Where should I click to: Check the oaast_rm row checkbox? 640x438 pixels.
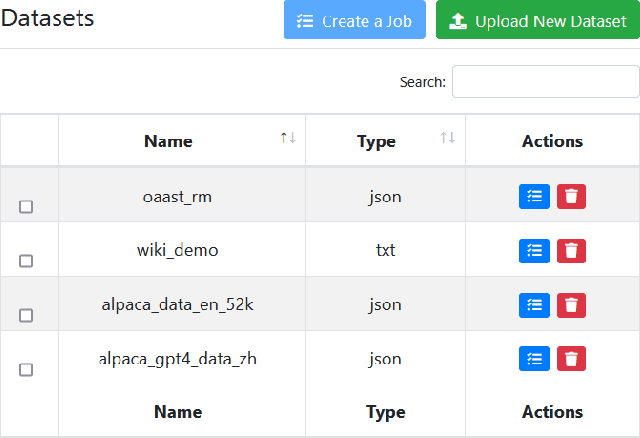[26, 207]
